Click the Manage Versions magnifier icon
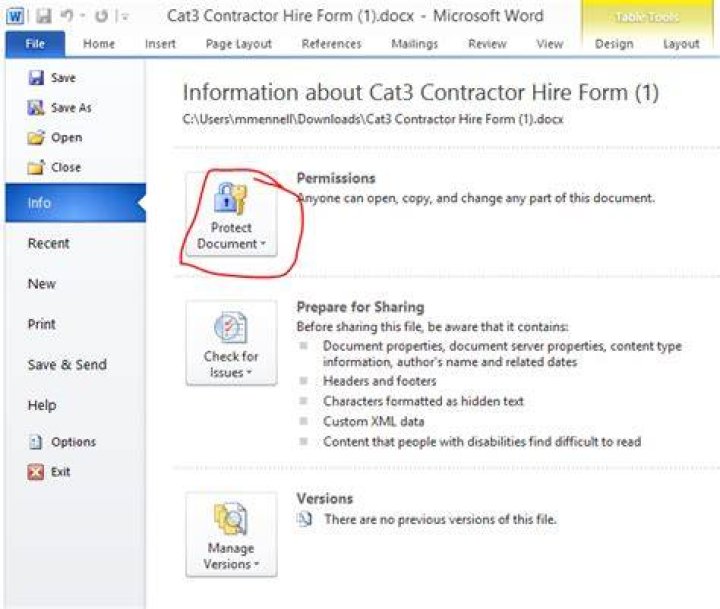 coord(231,519)
